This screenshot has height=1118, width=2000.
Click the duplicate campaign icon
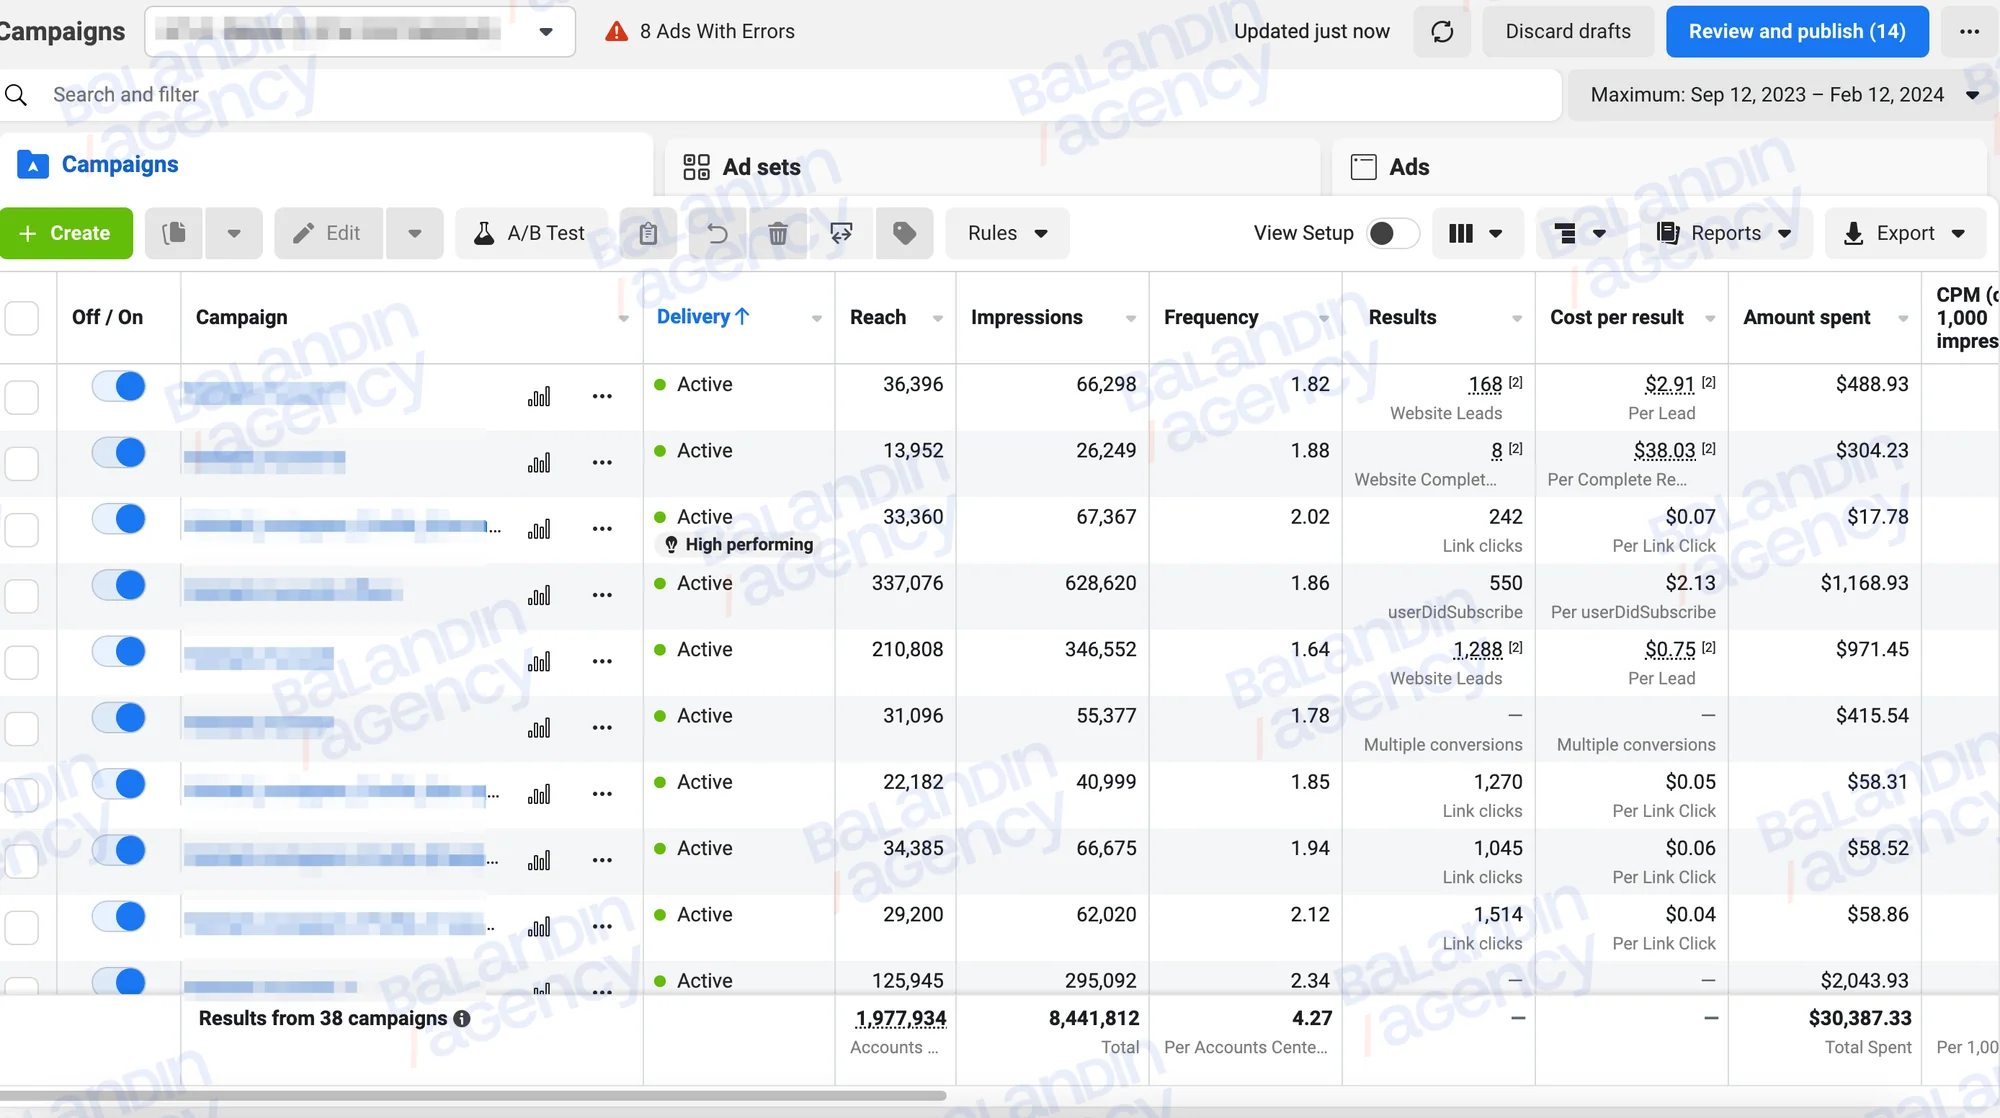click(174, 233)
